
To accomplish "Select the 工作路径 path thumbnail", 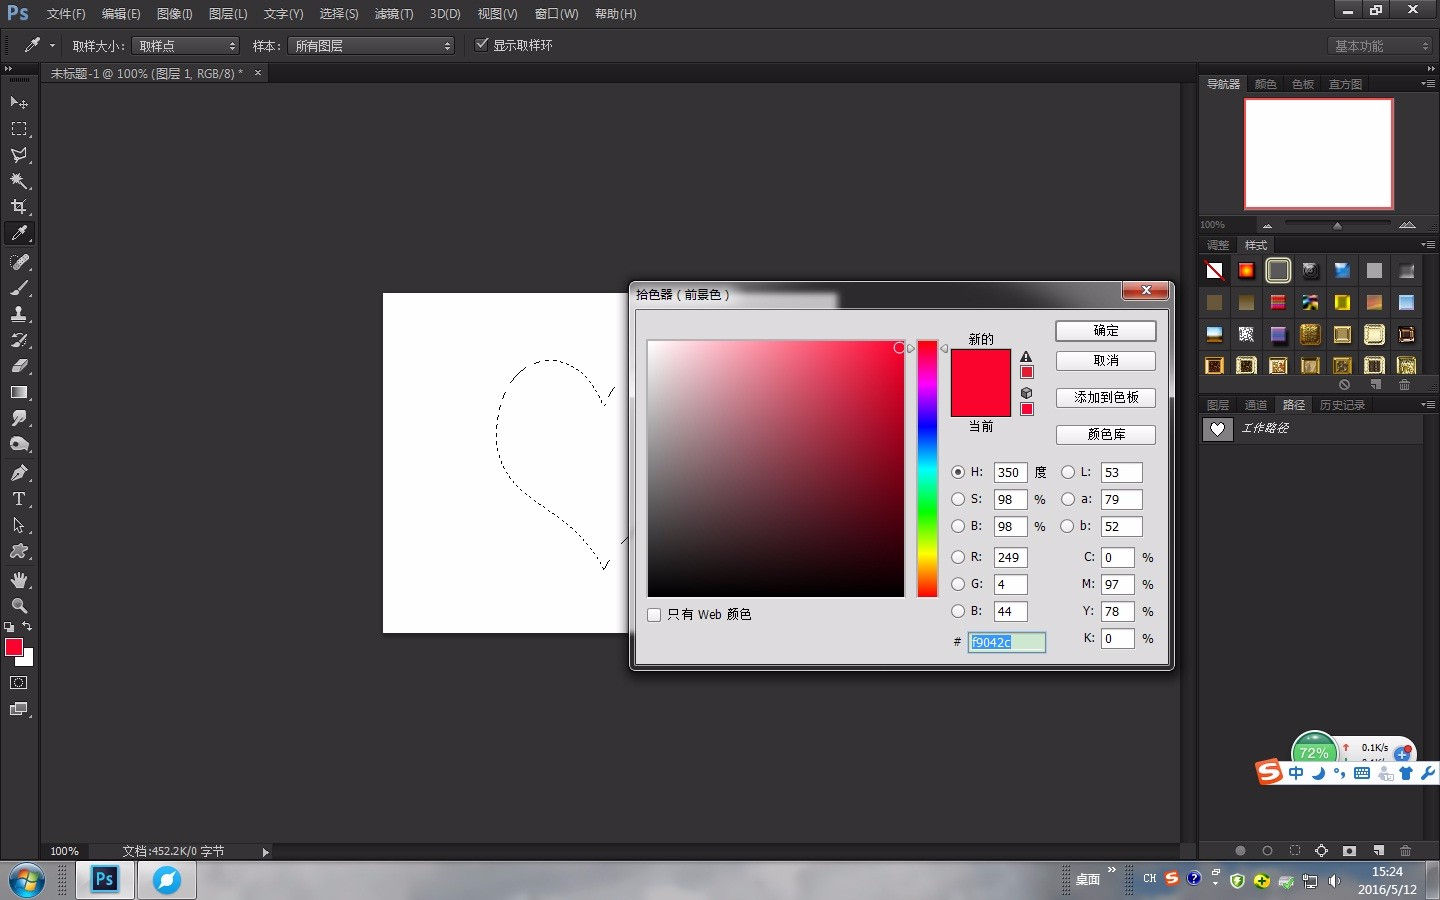I will [x=1217, y=429].
